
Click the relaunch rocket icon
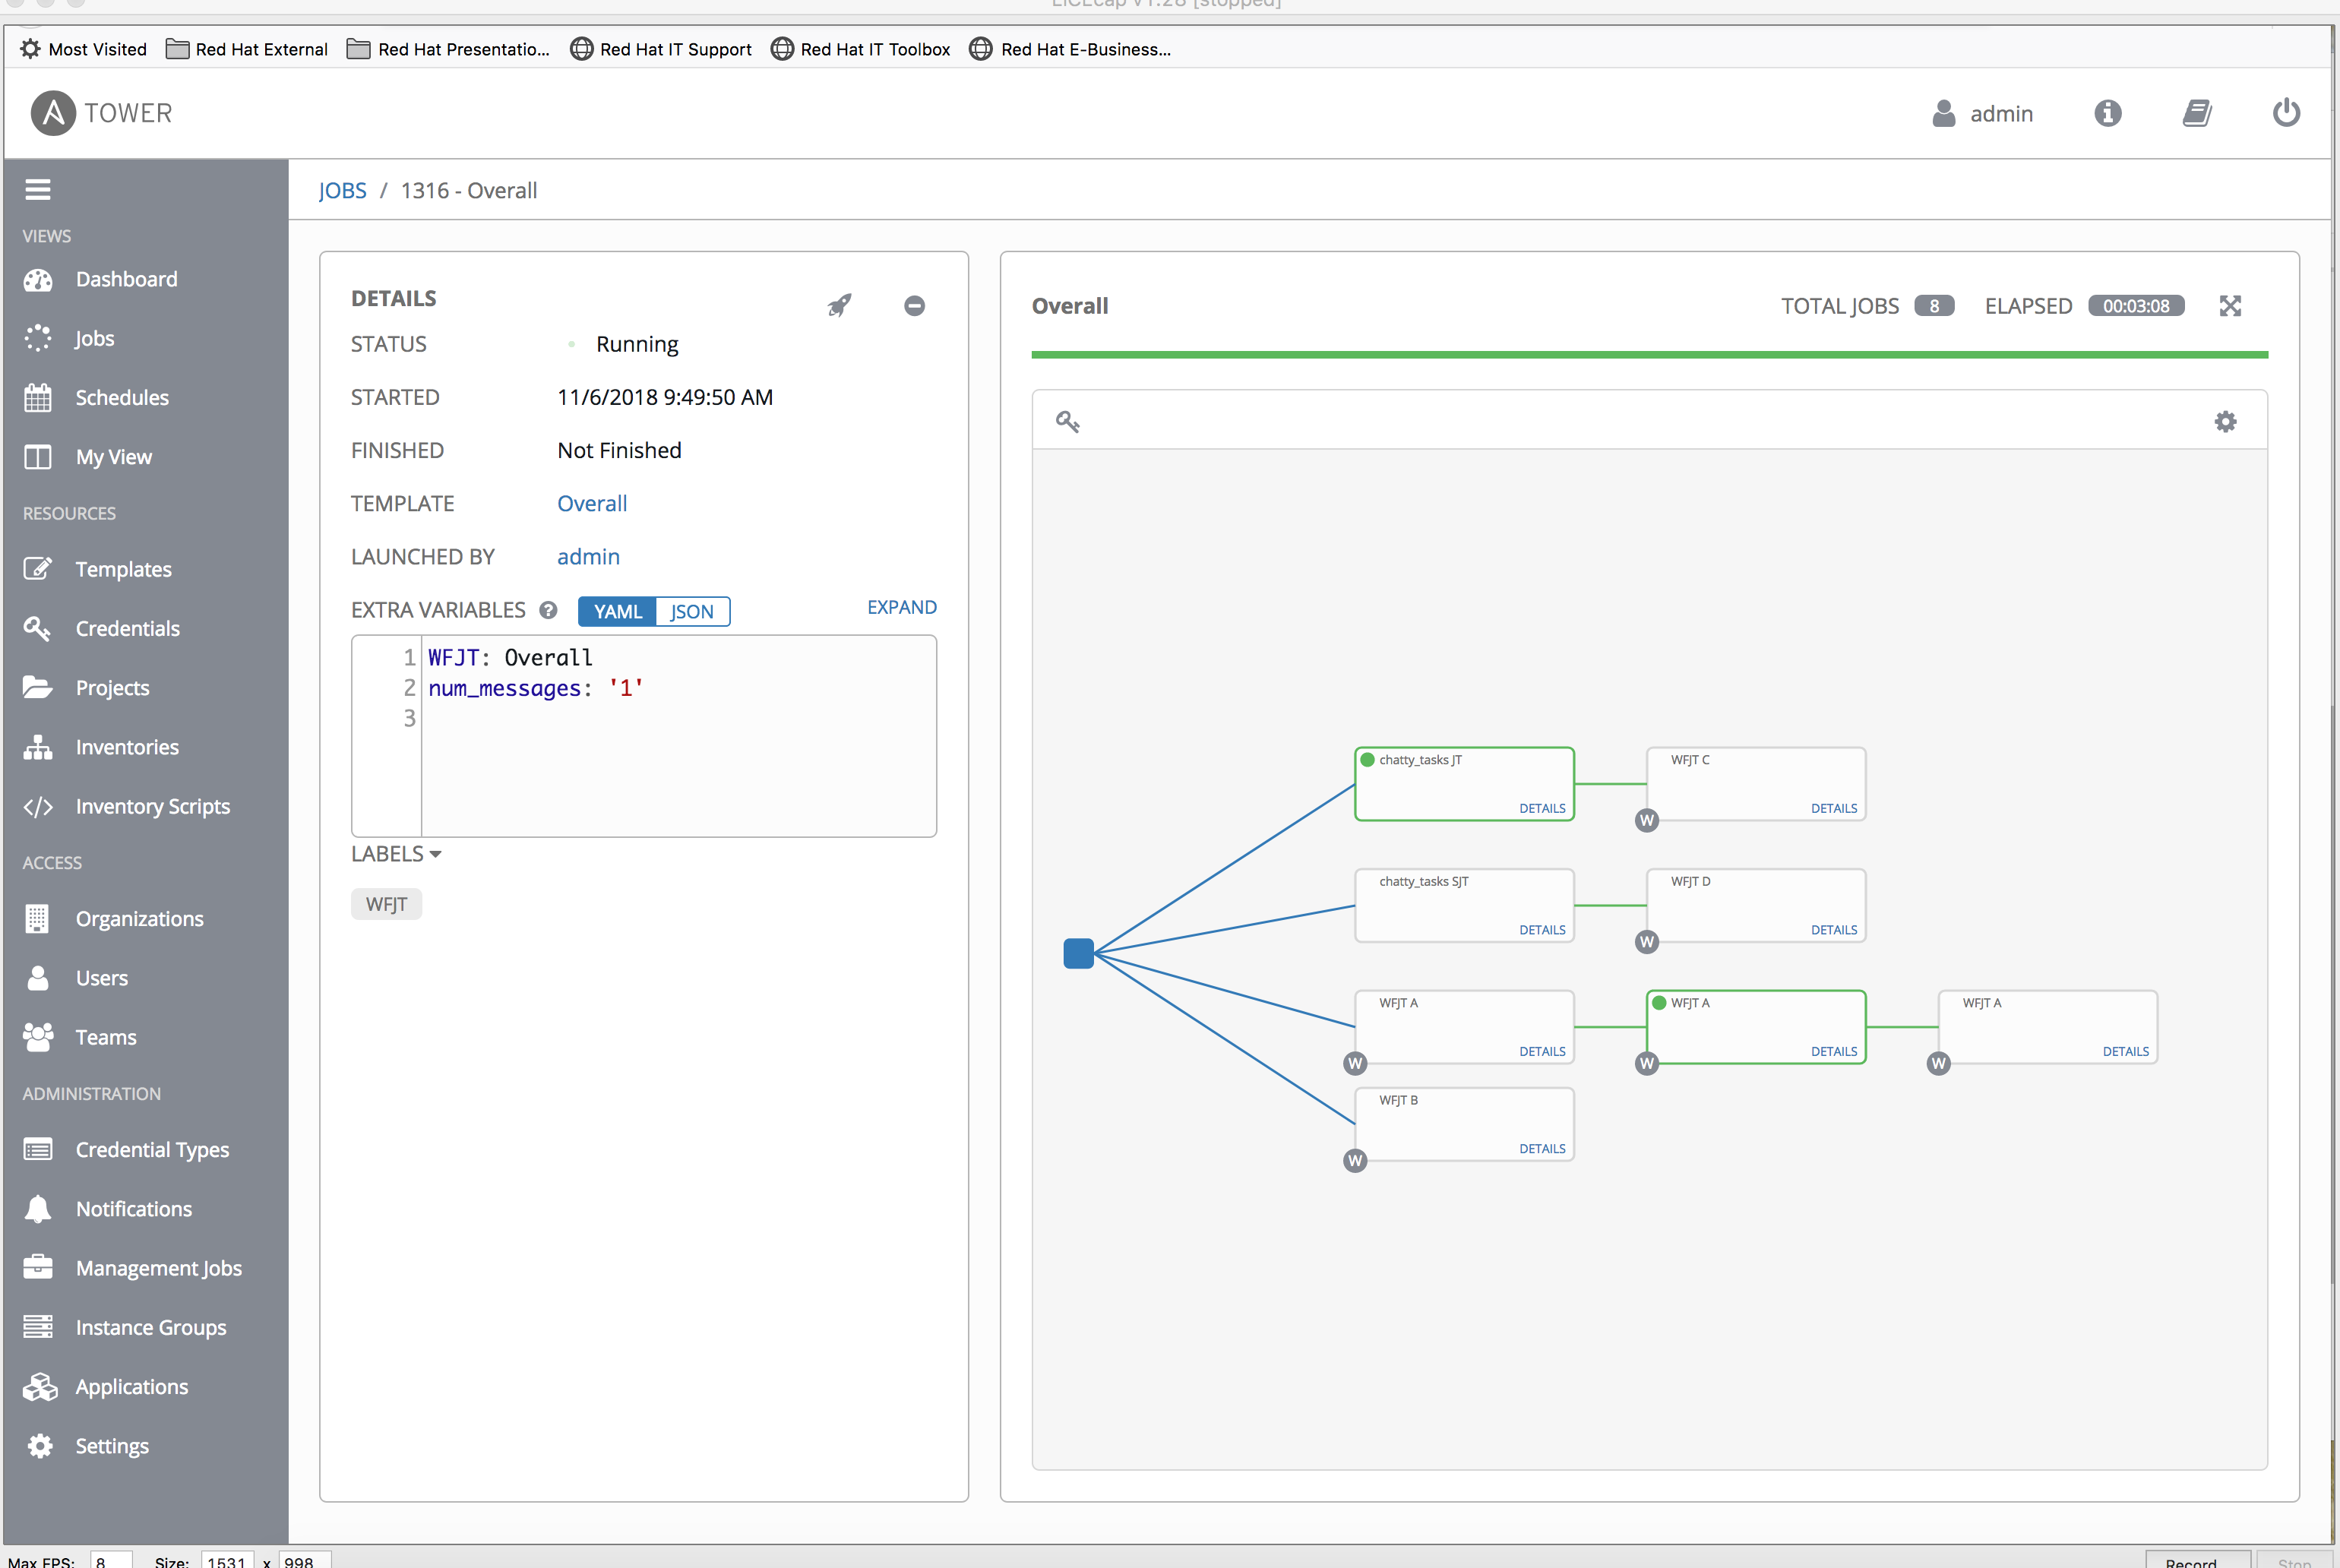pyautogui.click(x=839, y=305)
